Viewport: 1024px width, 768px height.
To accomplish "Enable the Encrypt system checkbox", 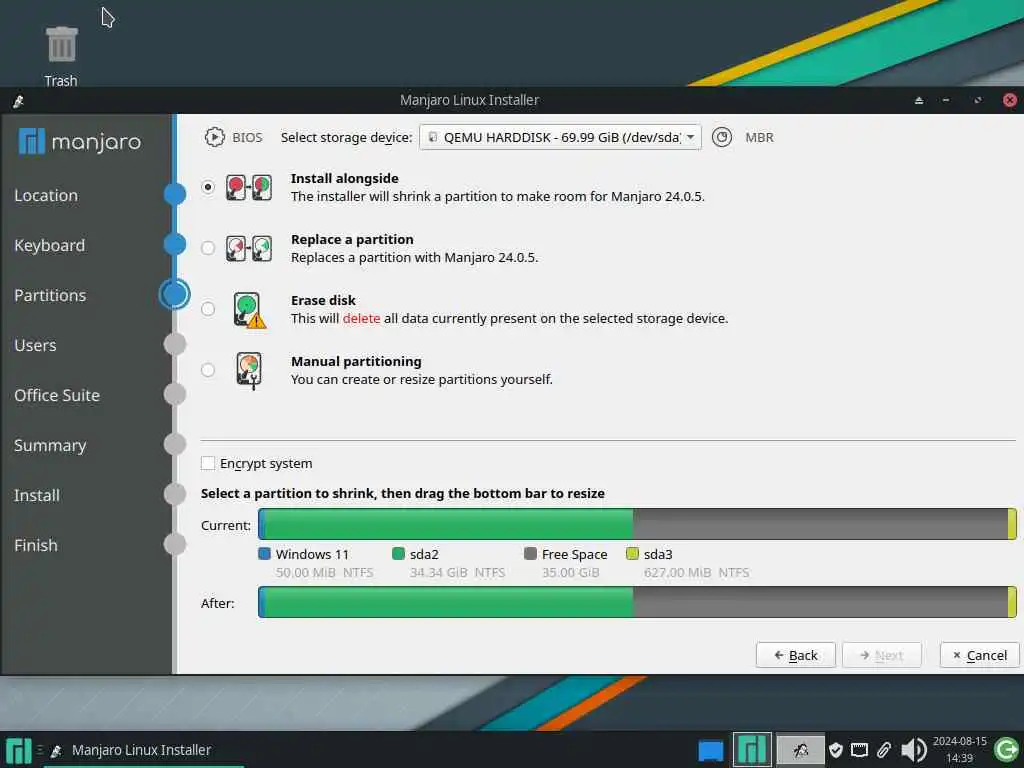I will [x=208, y=464].
